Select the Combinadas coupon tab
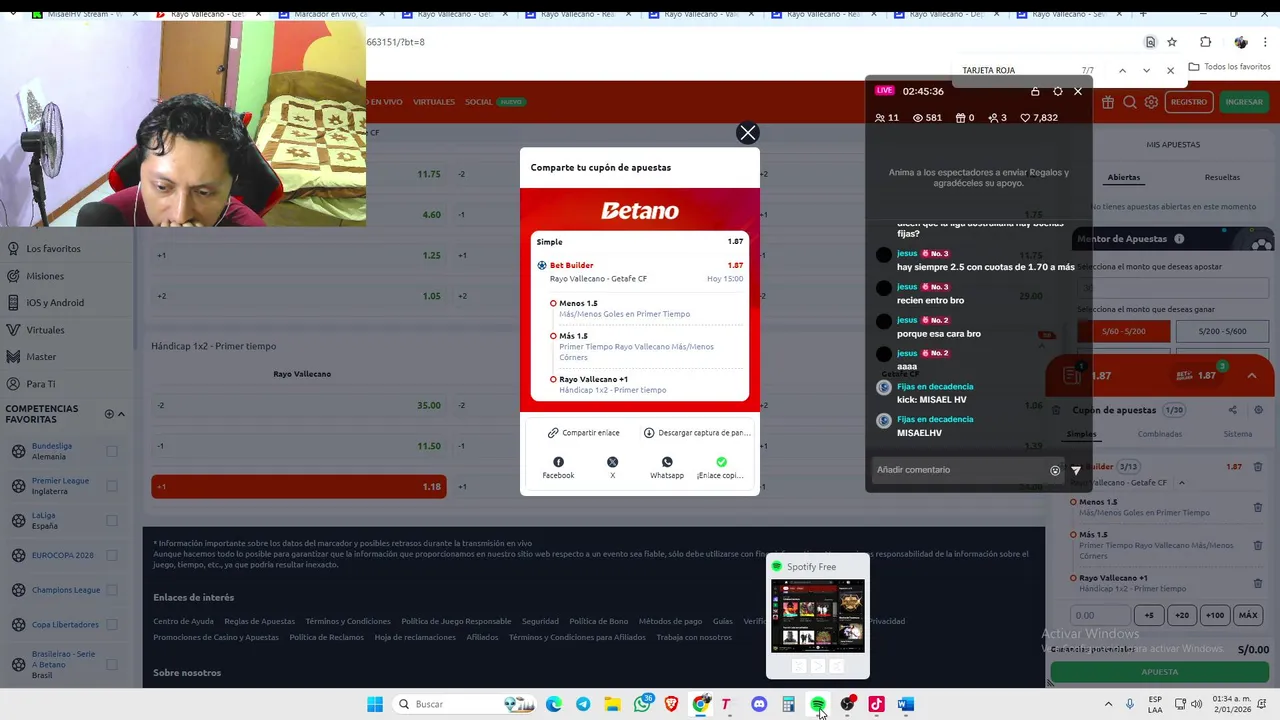Screen dimensions: 1280x720 1160,434
